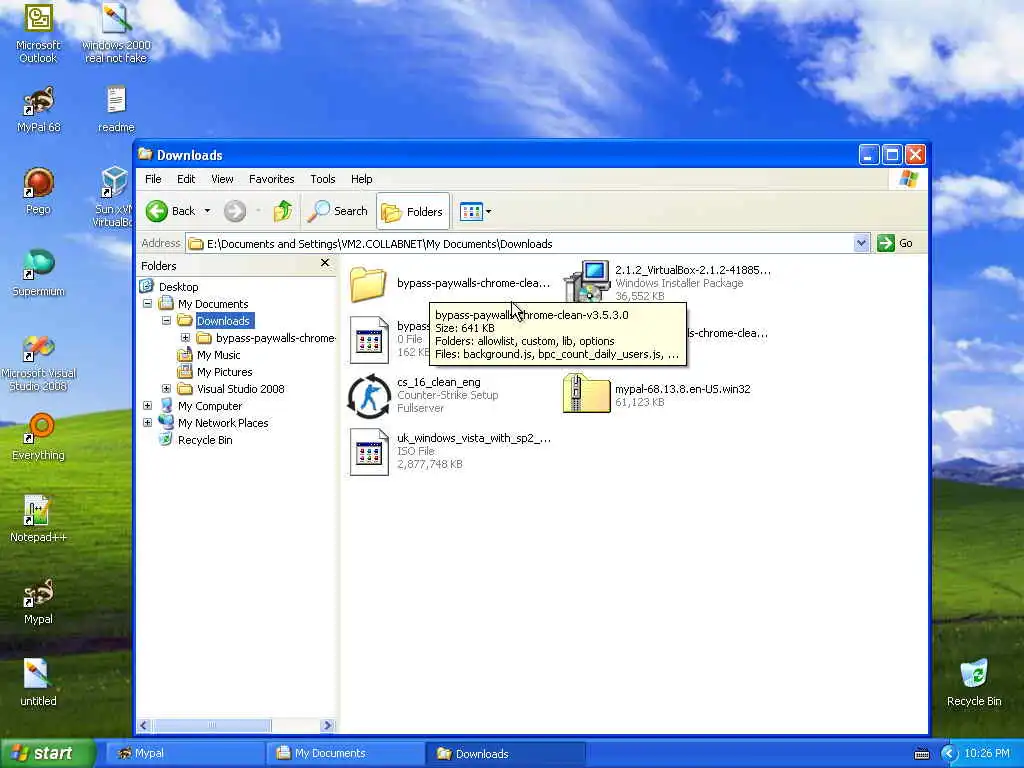Click the Back toolbar button
The image size is (1024, 768).
[170, 211]
